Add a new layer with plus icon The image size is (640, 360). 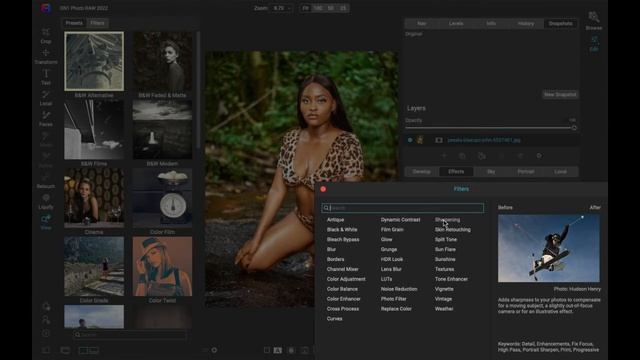444,156
